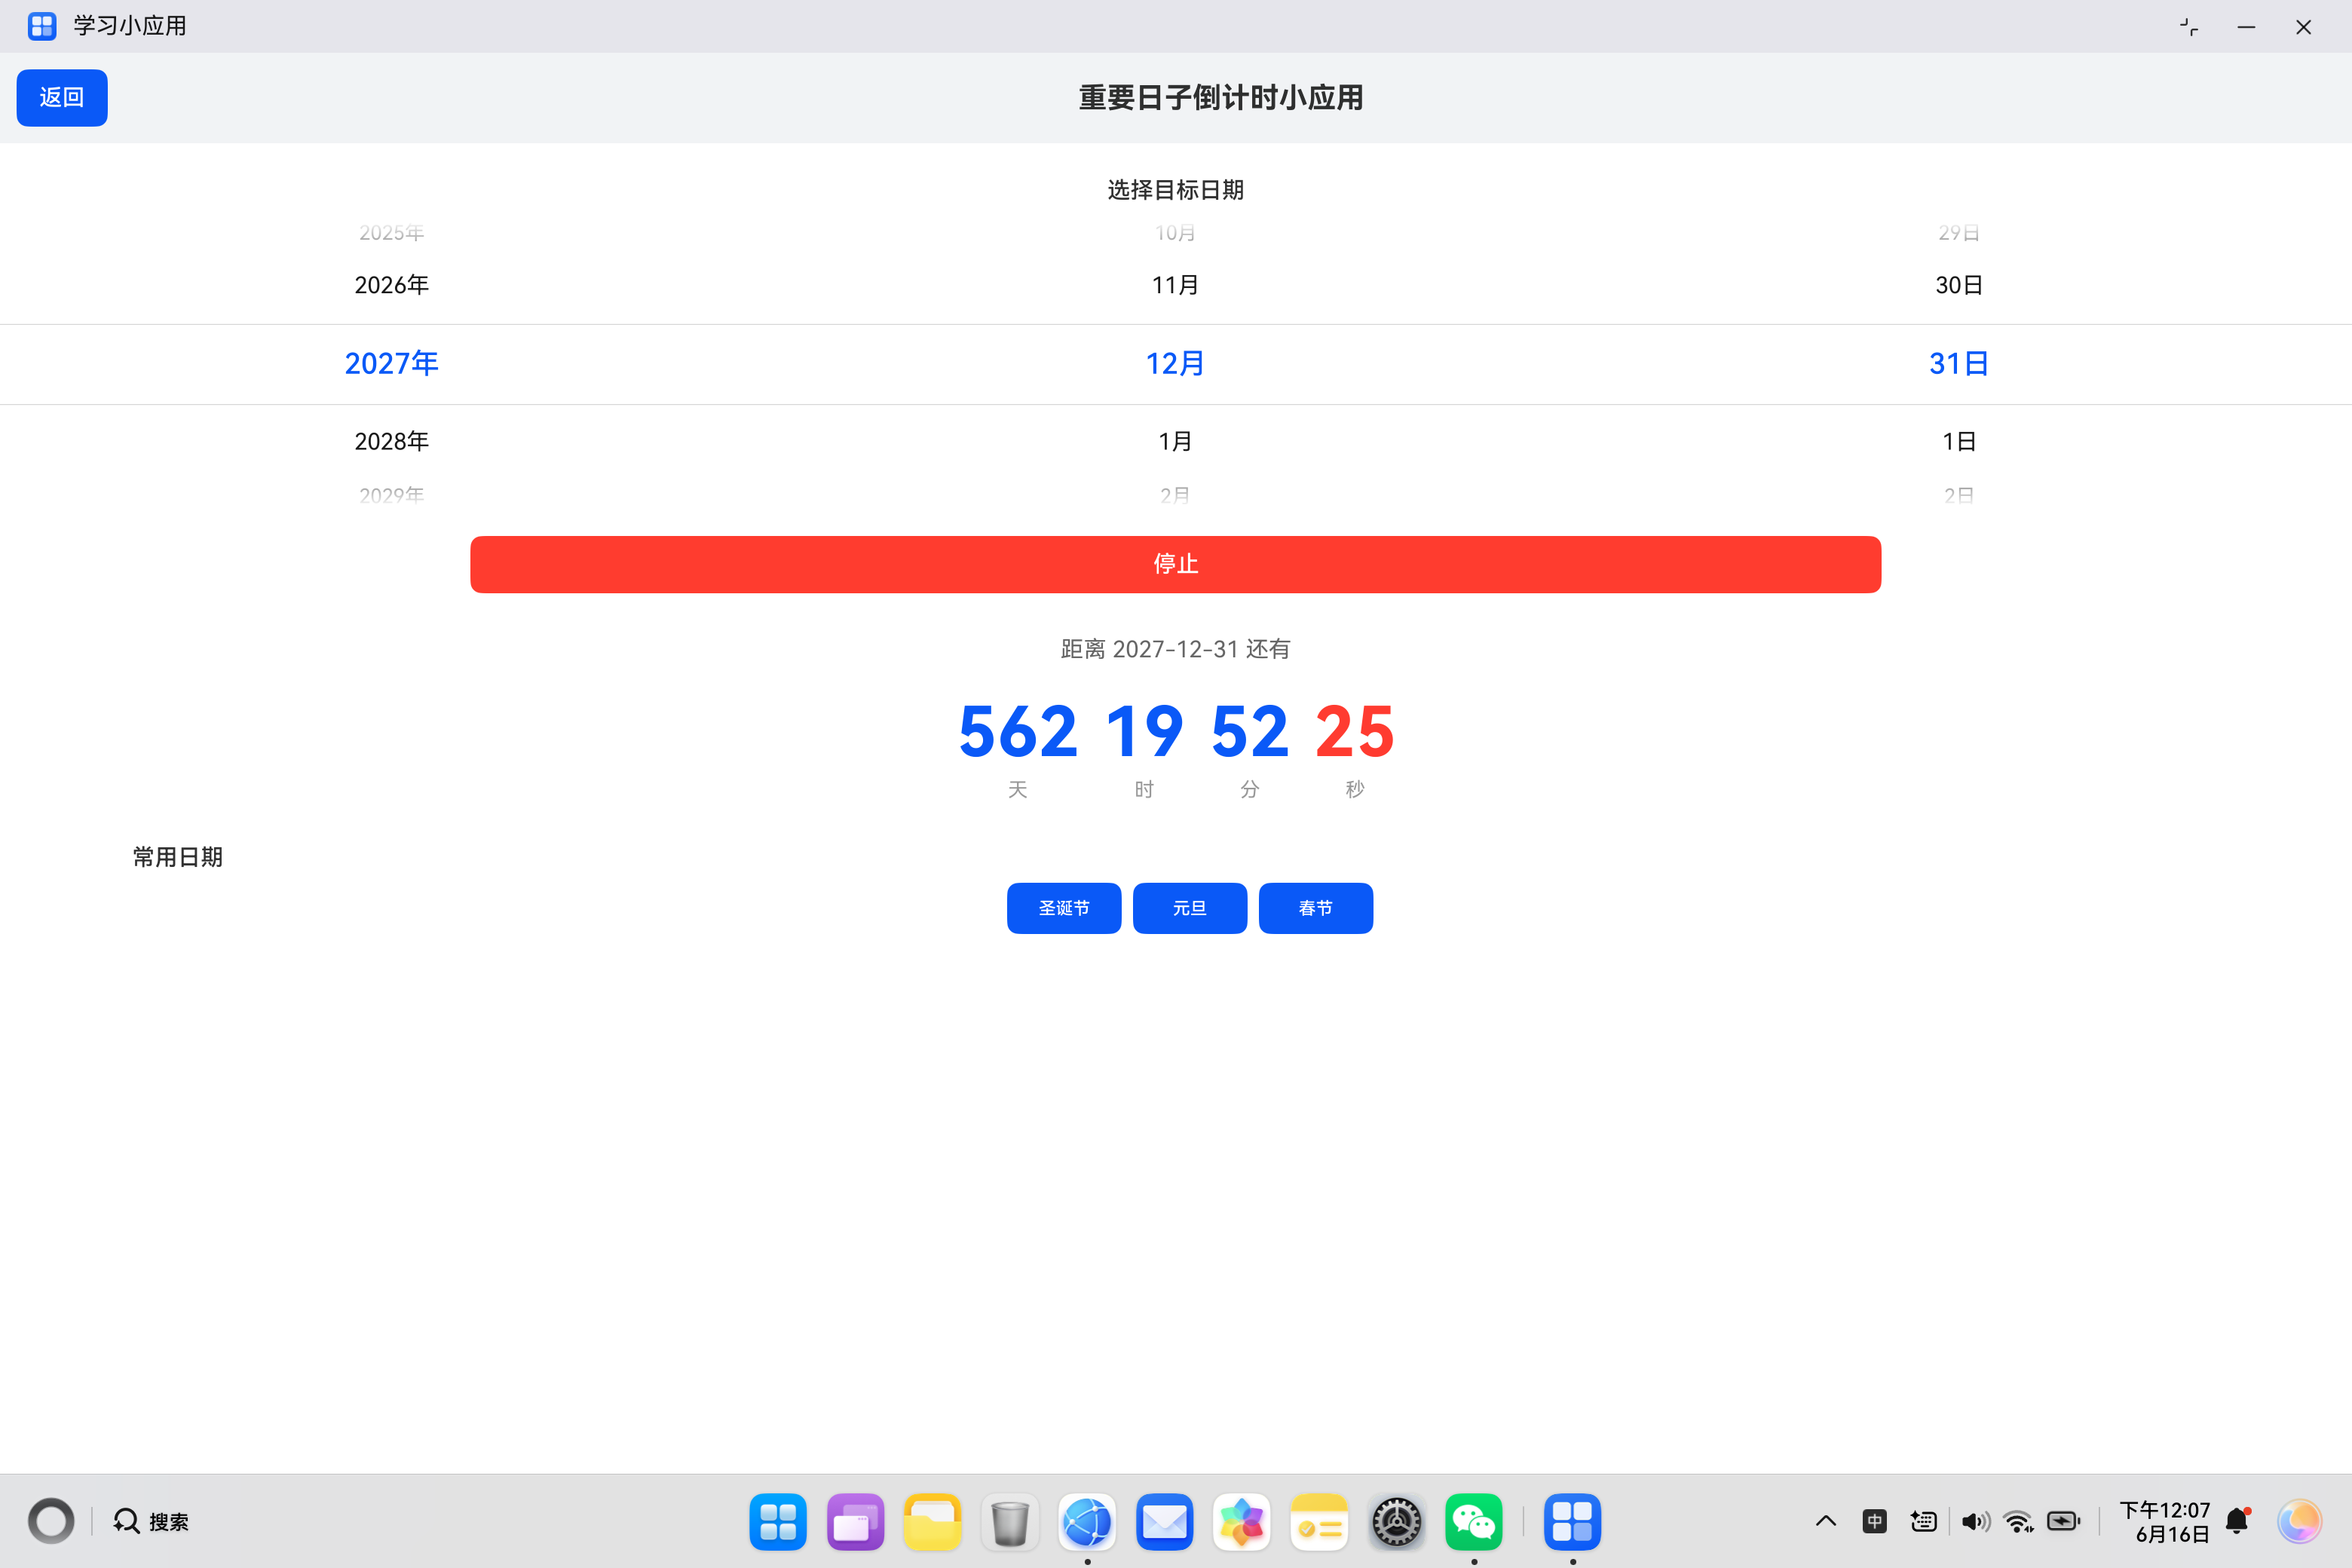Click the 562 days counter

click(x=1018, y=731)
